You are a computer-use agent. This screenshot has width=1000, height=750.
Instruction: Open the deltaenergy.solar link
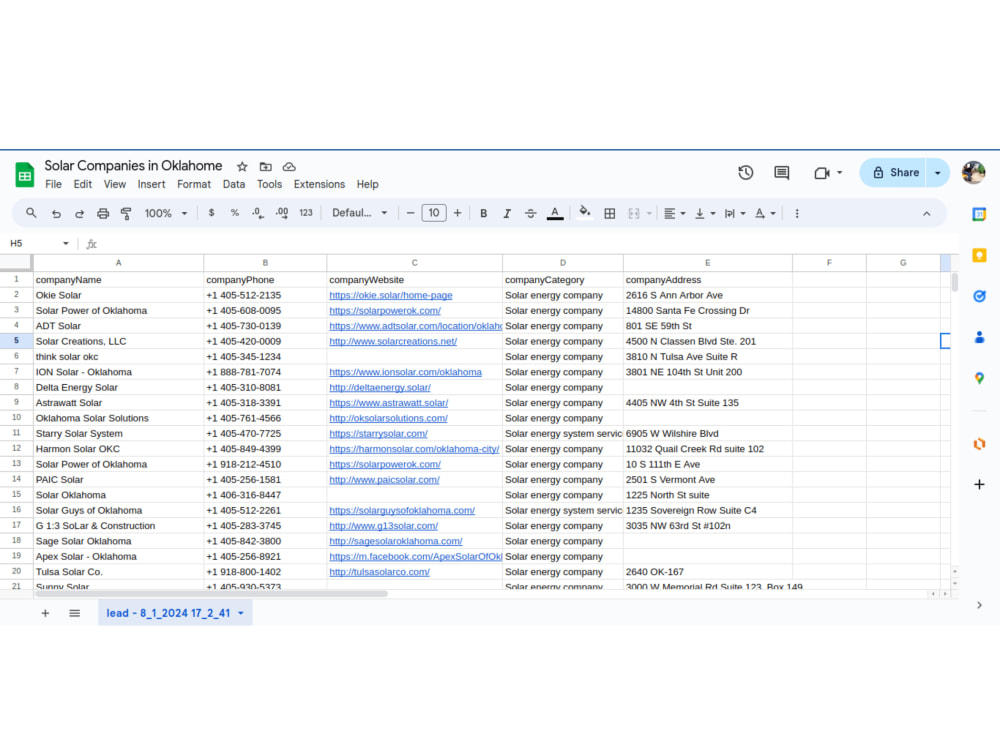379,388
